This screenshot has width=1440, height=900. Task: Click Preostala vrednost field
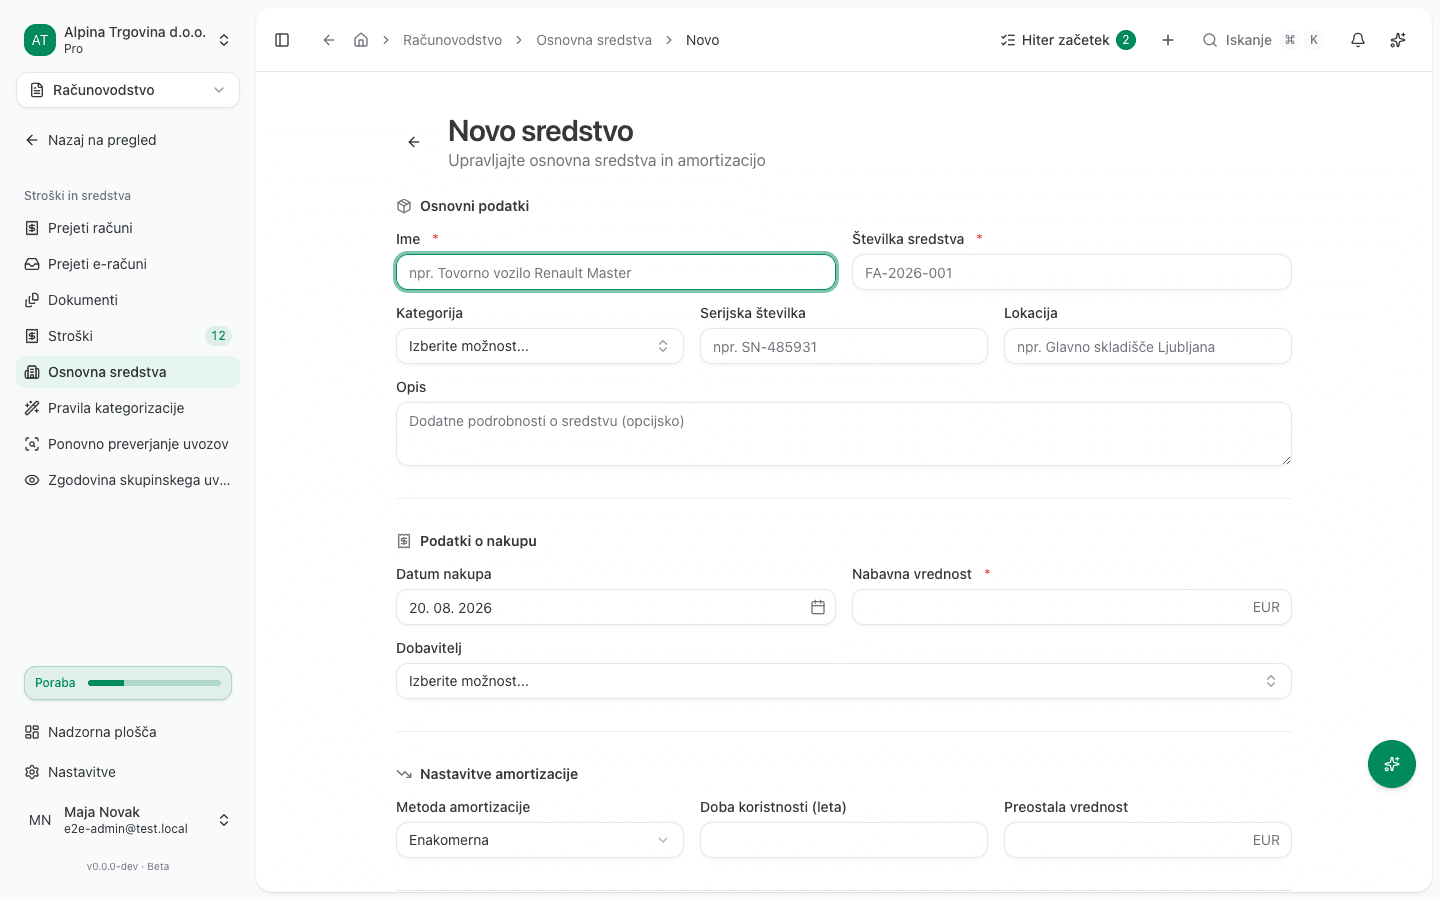pos(1148,840)
